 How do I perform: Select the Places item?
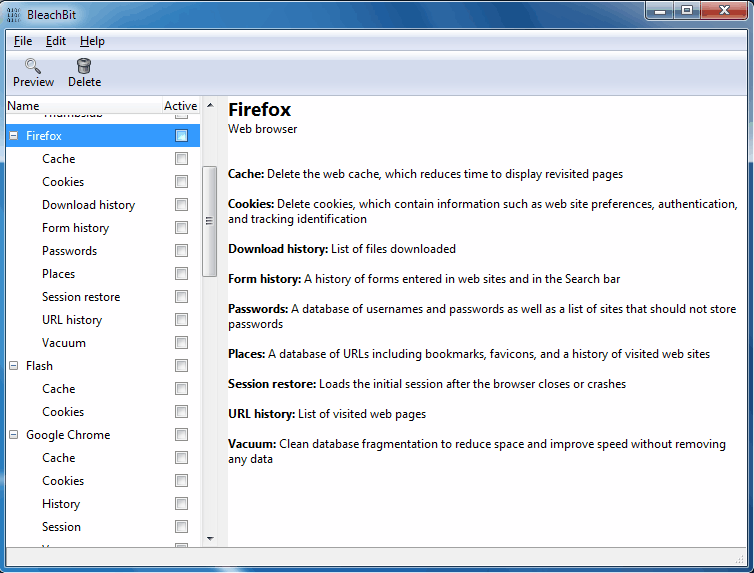pos(59,274)
